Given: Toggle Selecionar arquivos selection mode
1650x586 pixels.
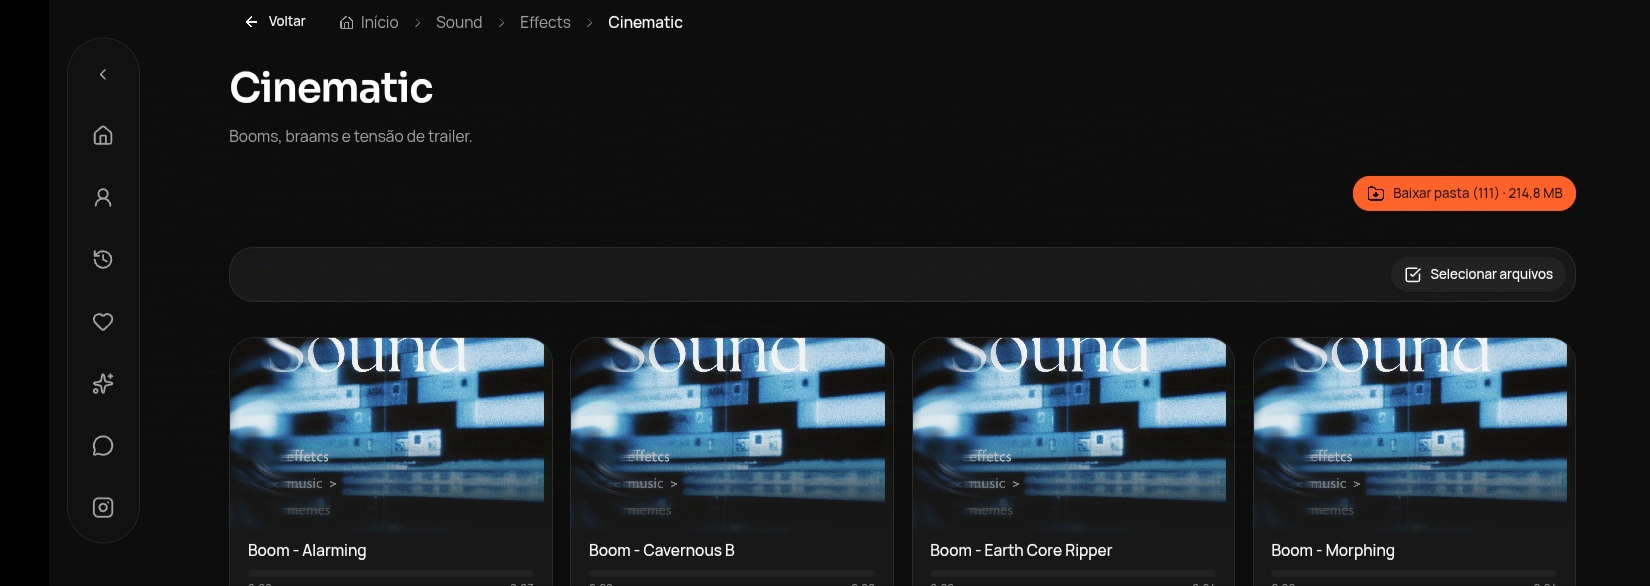Looking at the screenshot, I should point(1478,274).
